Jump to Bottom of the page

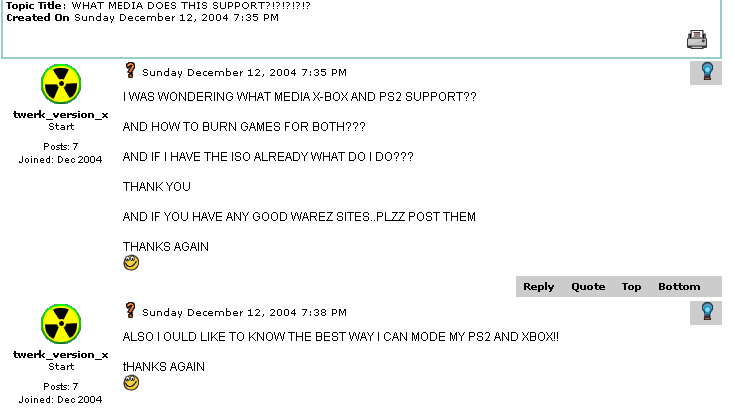click(x=679, y=286)
